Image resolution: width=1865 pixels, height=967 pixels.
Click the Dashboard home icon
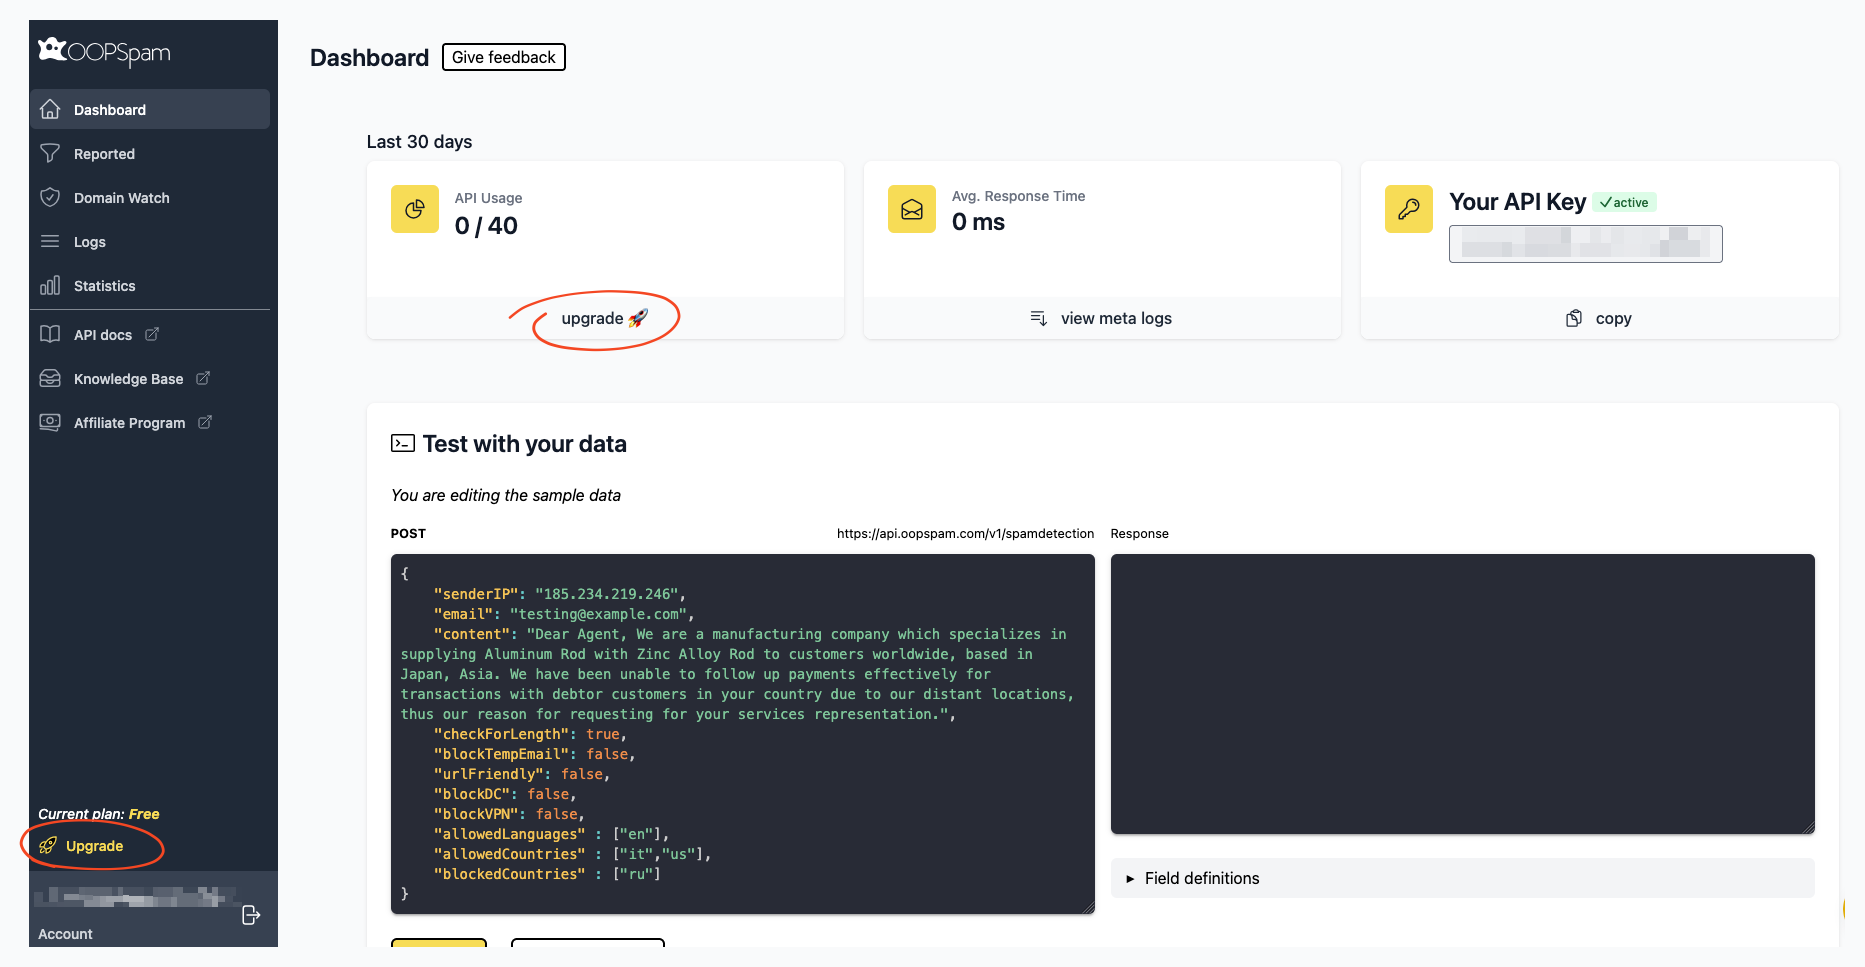(50, 109)
